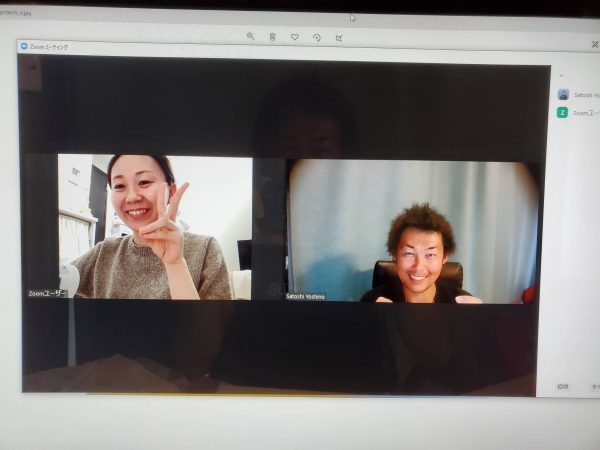Rotate the image using the rotate icon
Screen dimensions: 600x450
tap(316, 37)
